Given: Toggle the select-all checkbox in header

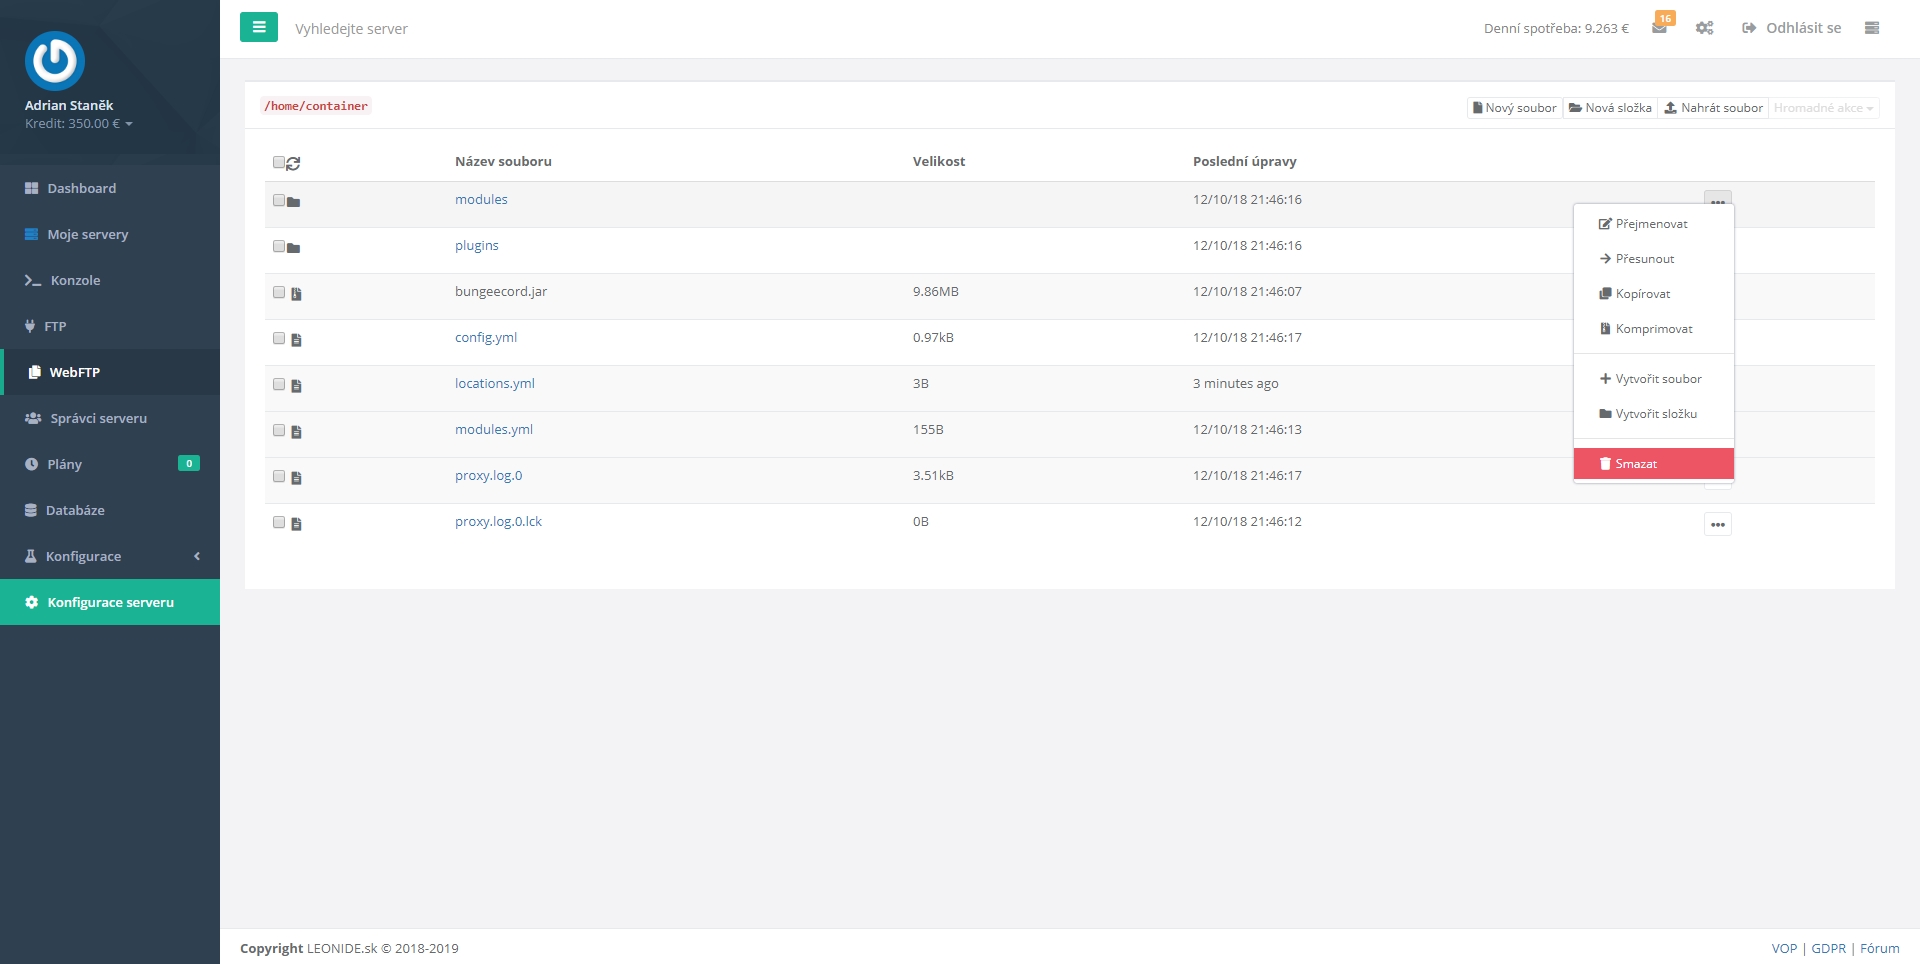Looking at the screenshot, I should tap(279, 162).
